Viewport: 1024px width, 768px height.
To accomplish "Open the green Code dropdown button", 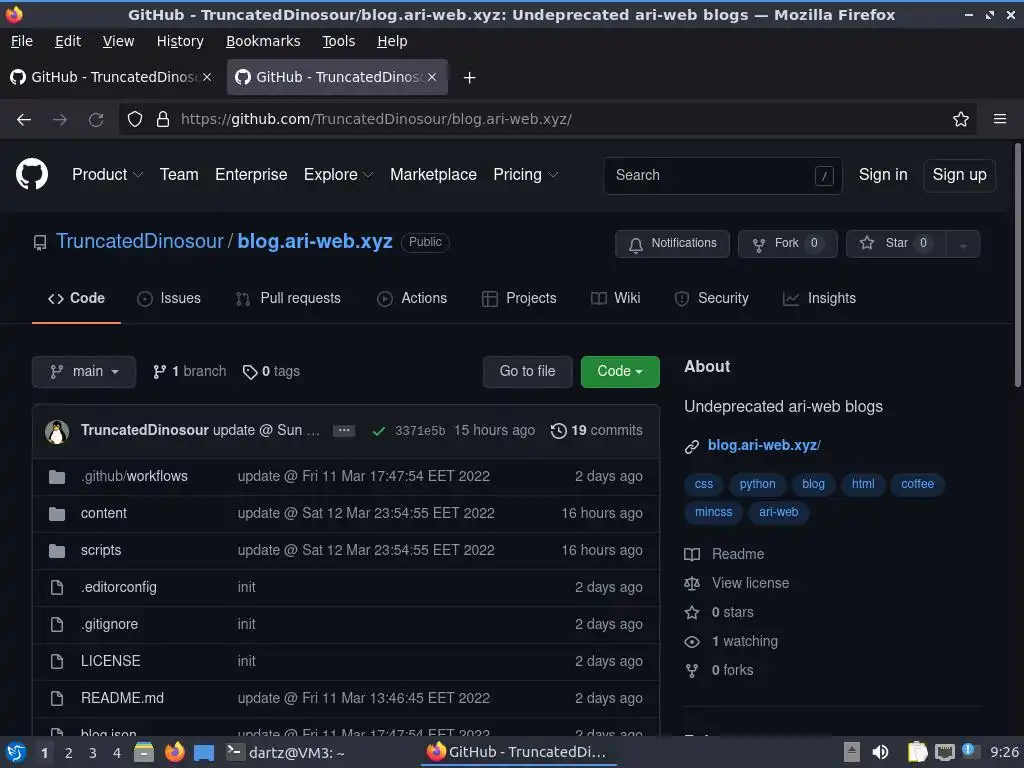I will [x=620, y=372].
